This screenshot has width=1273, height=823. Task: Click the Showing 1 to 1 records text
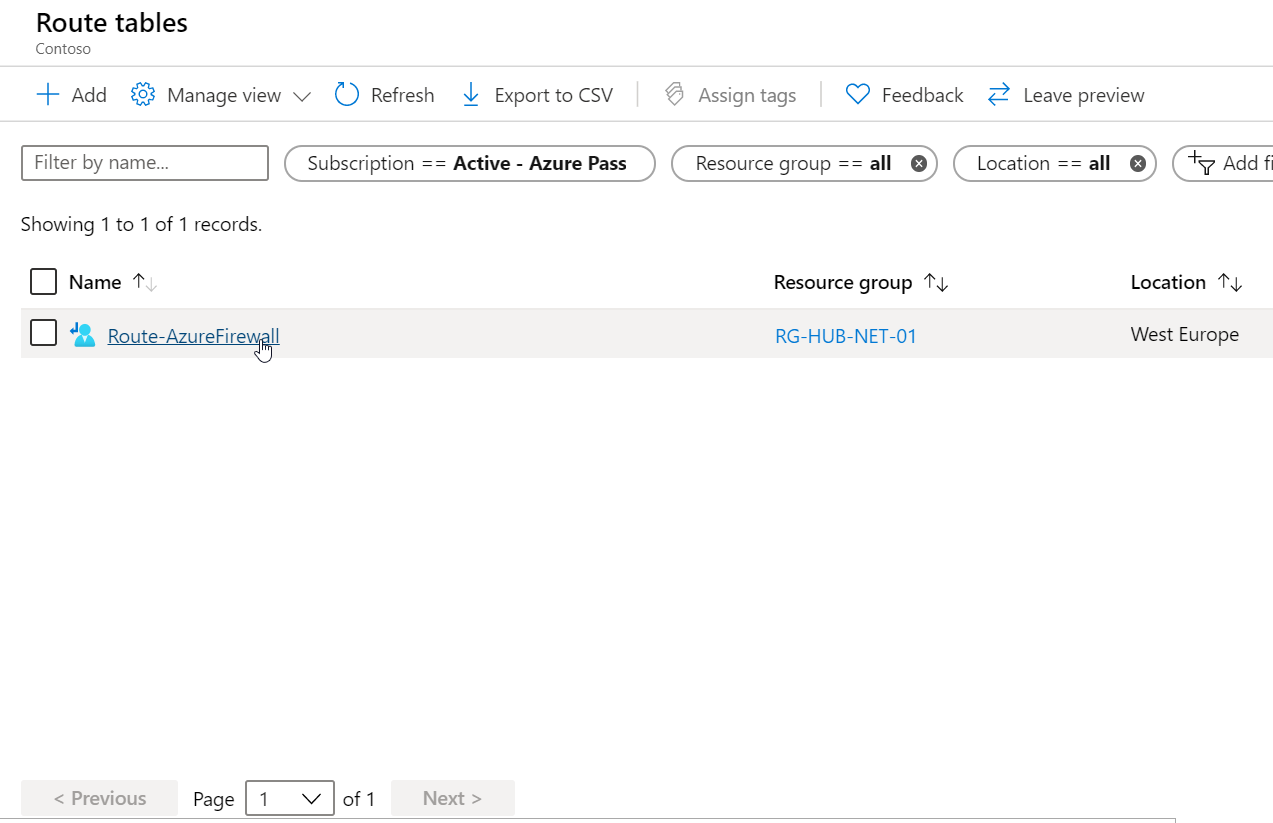click(x=141, y=224)
